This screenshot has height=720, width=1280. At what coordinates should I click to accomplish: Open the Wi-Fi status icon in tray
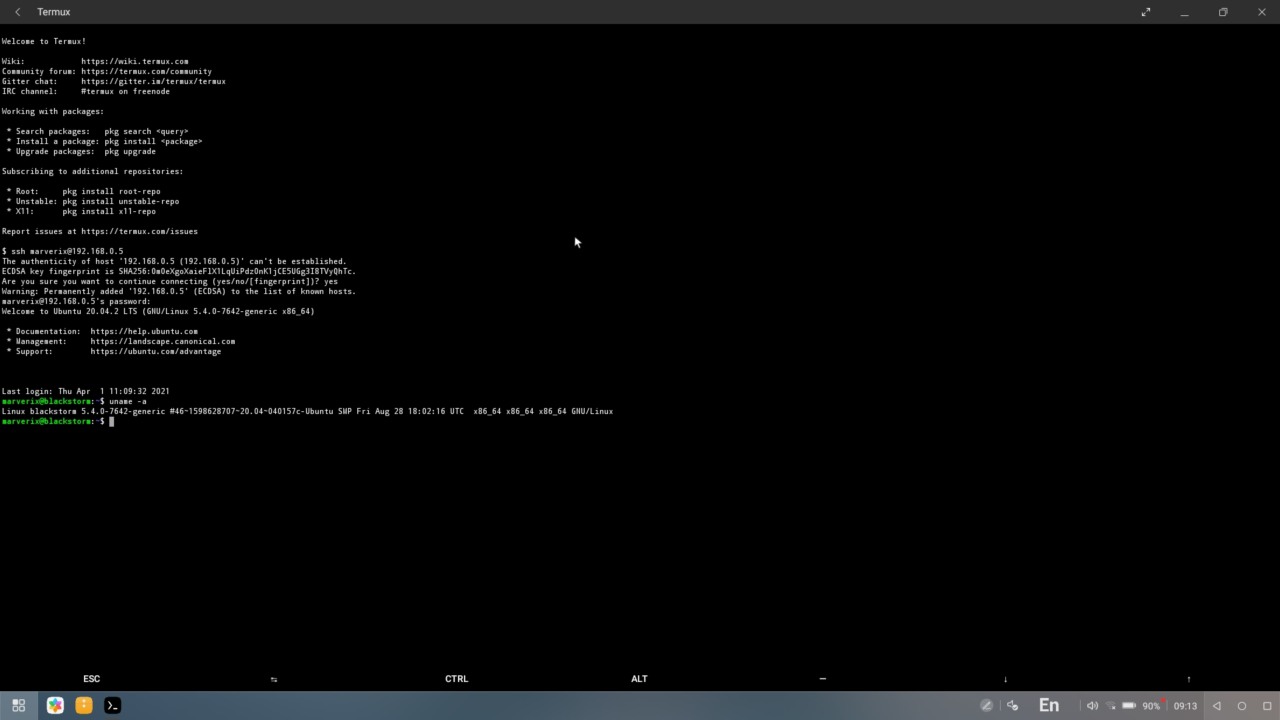coord(1110,705)
